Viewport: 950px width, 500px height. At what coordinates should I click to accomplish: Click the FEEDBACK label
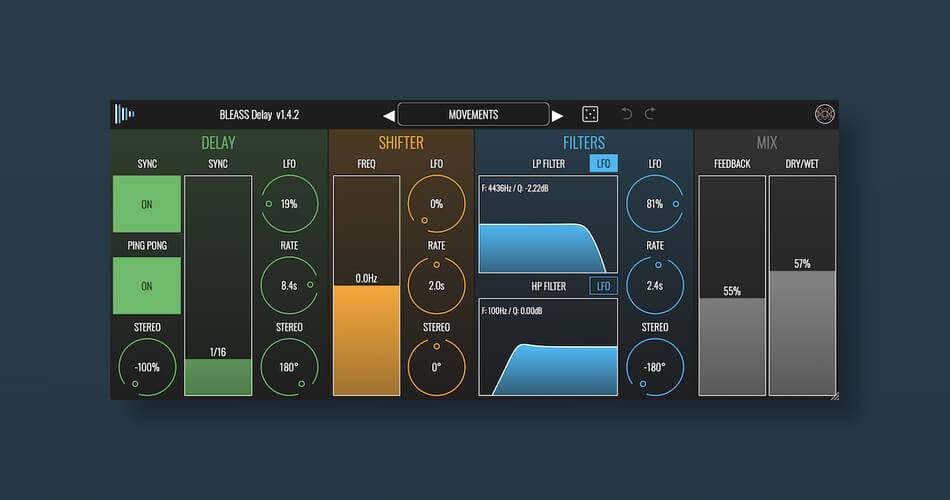tap(732, 164)
